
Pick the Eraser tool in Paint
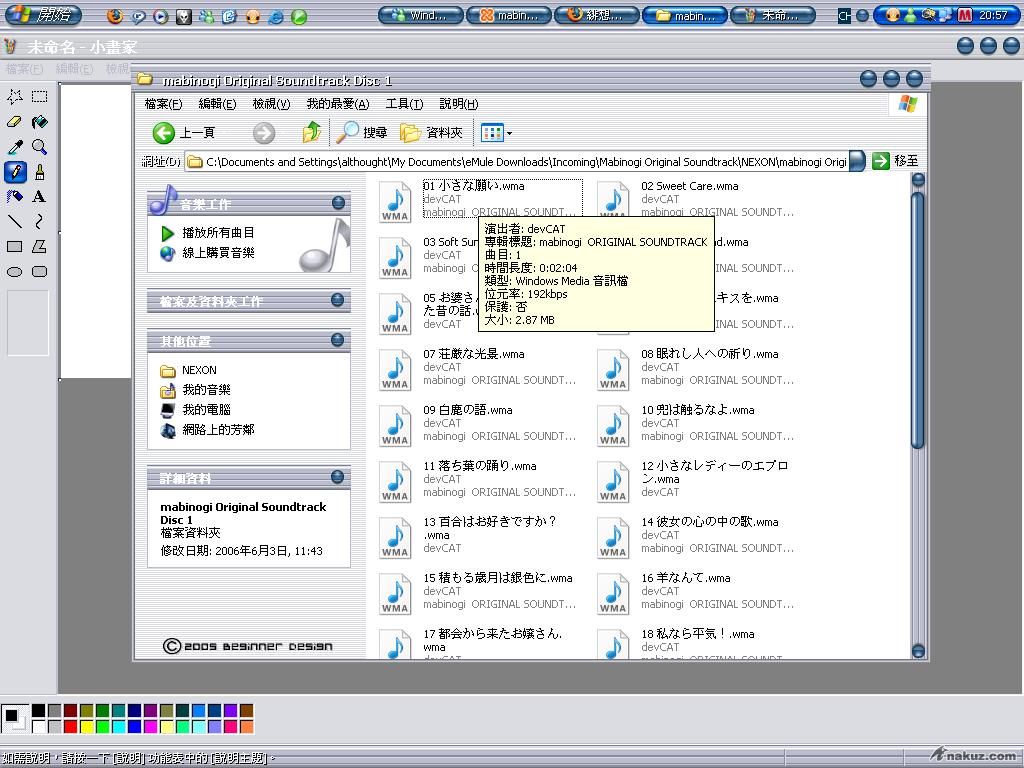pyautogui.click(x=14, y=121)
